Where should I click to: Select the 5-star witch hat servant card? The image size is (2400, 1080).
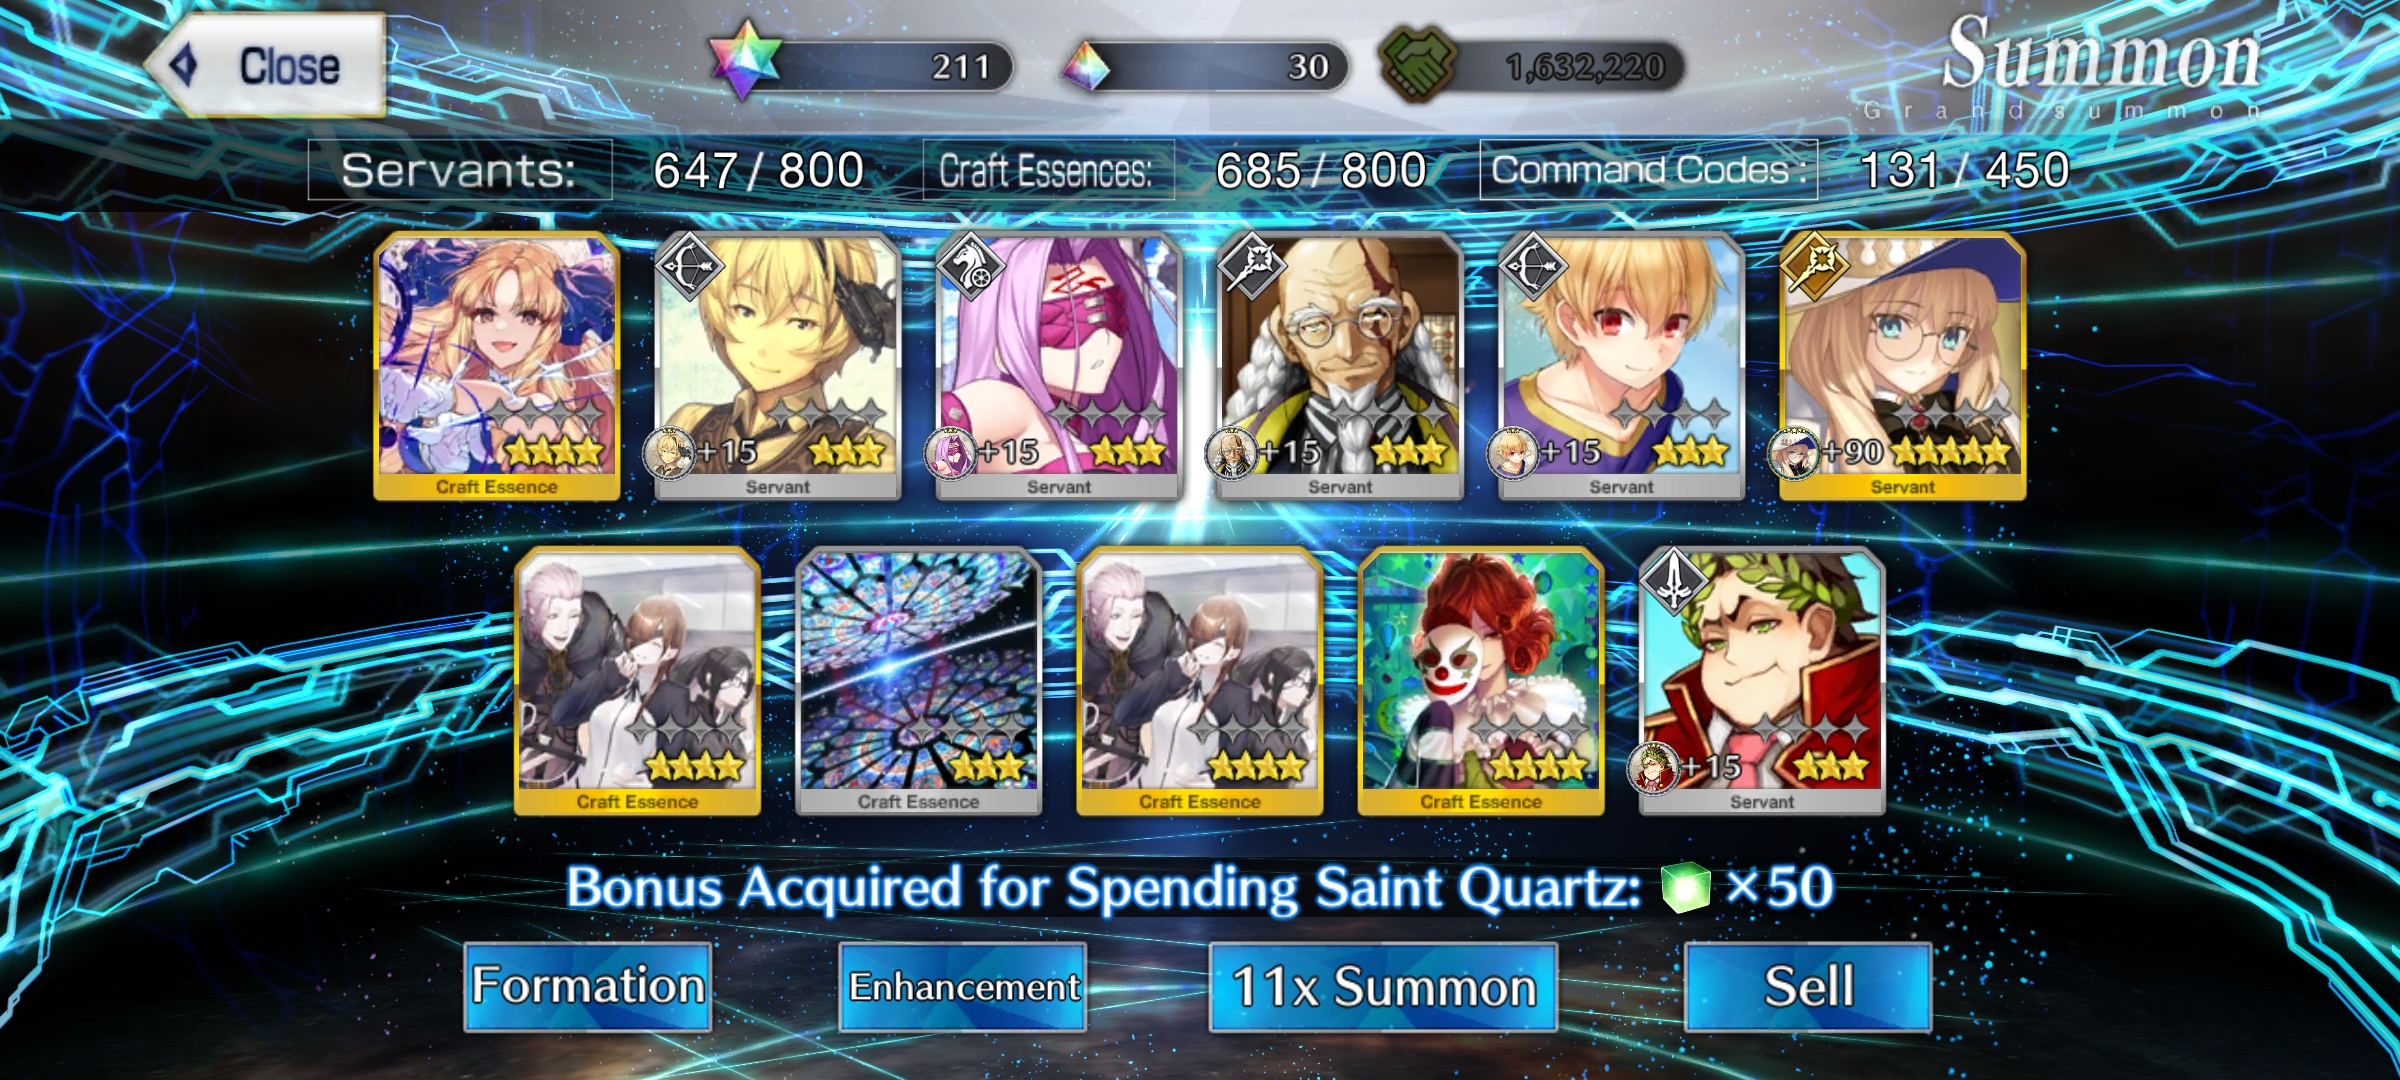[1903, 366]
